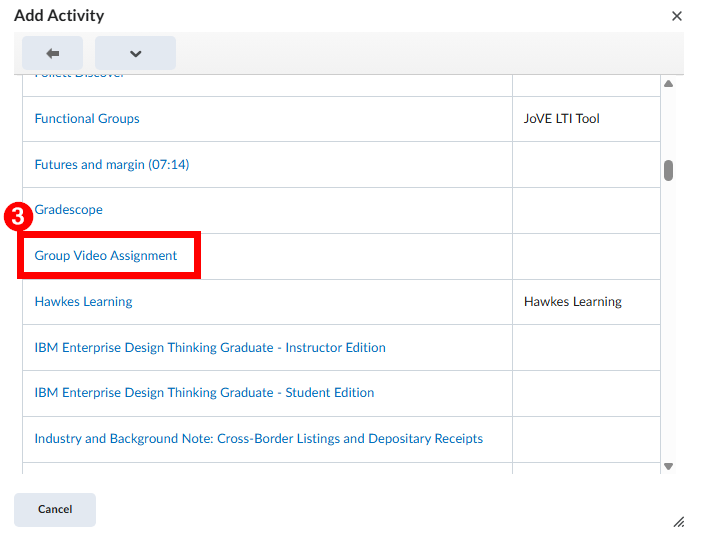Select IBM Enterprise Design Thinking Instructor Edition
The image size is (704, 541).
(210, 348)
